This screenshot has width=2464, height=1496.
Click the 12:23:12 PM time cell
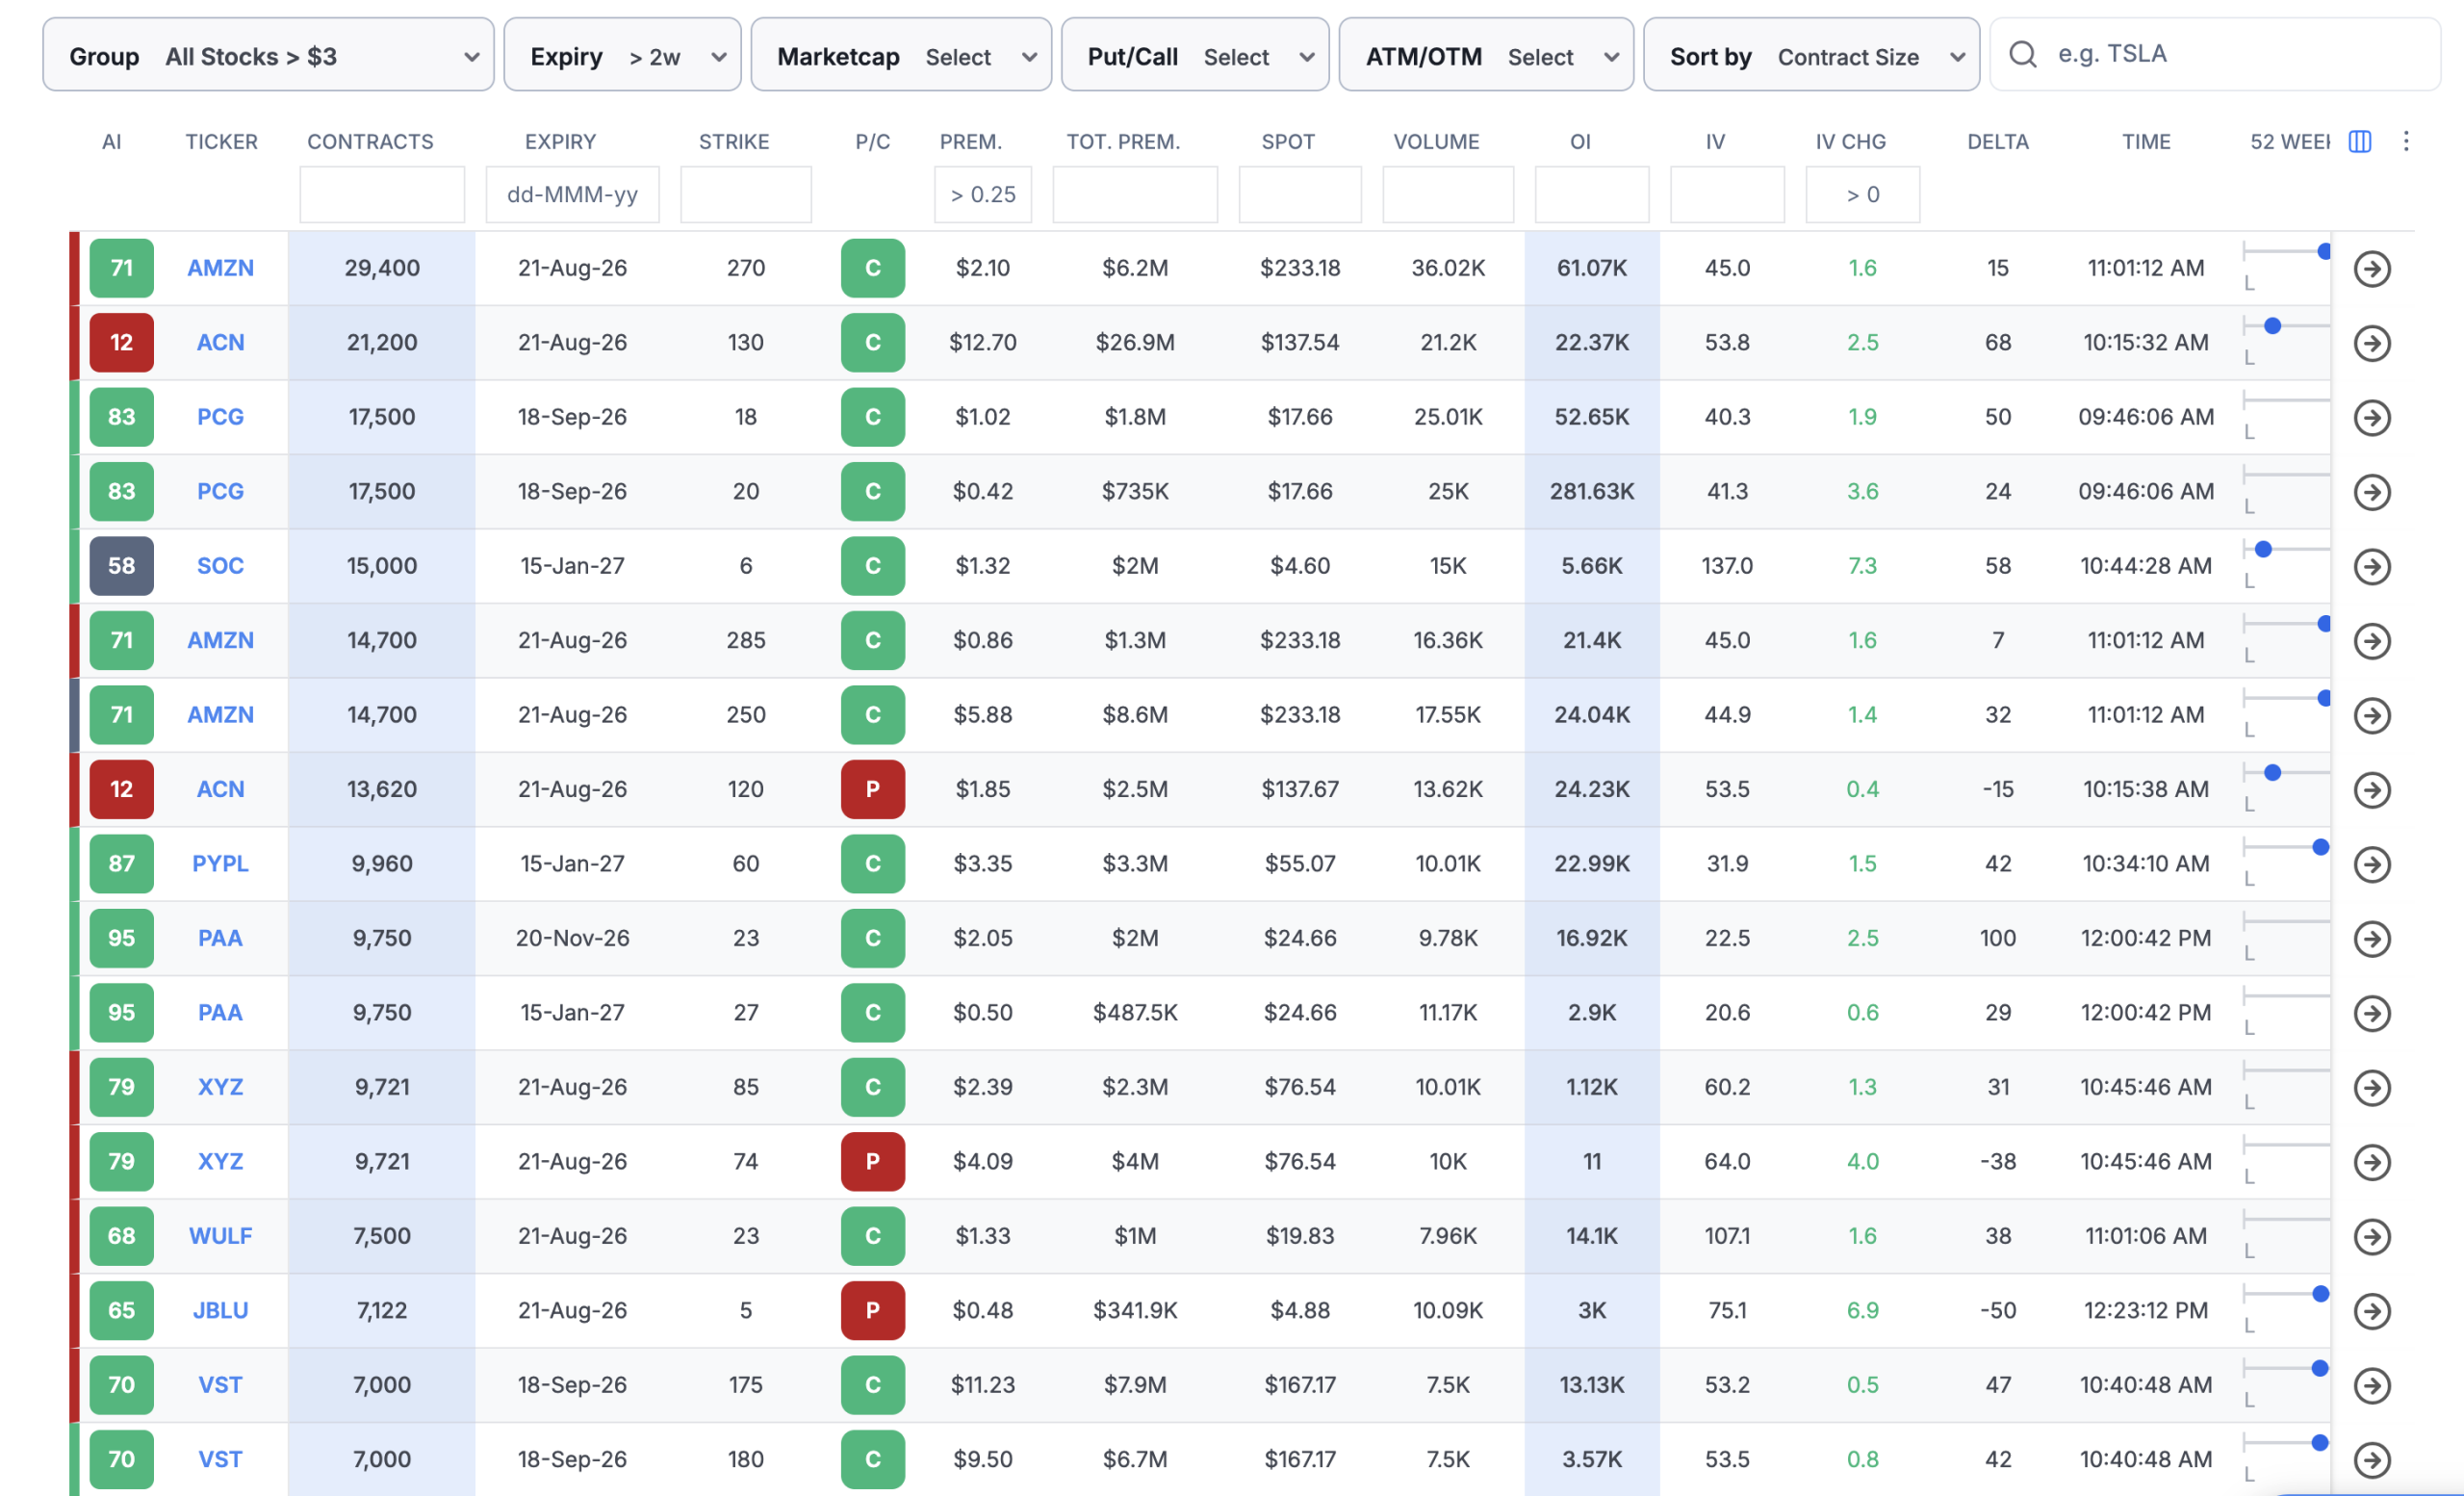pos(2145,1310)
